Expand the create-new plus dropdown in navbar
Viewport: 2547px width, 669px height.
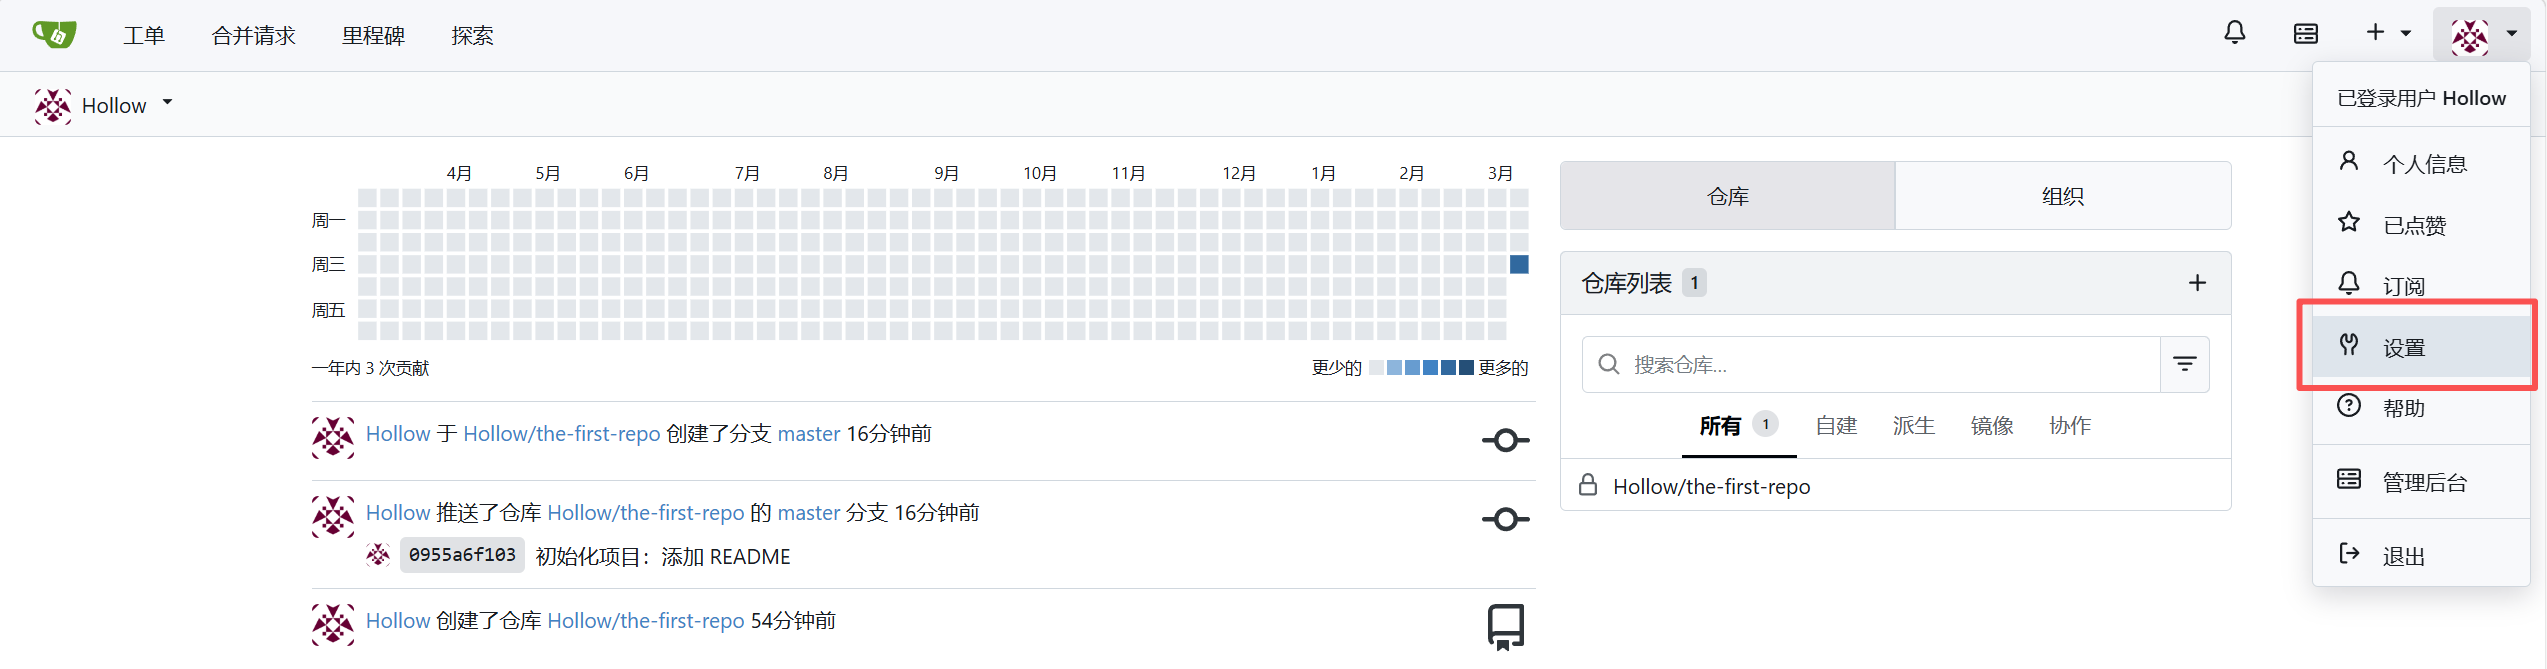click(2387, 33)
